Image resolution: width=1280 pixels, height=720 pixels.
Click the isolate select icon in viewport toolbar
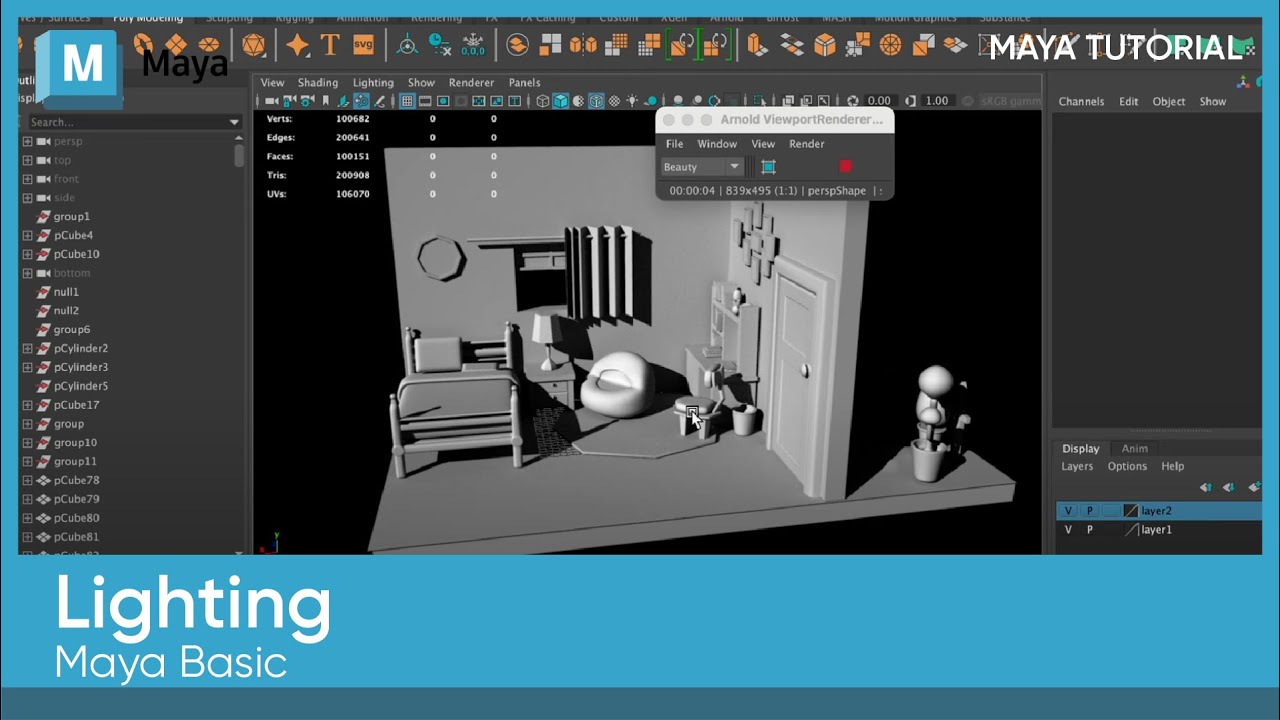pos(759,101)
